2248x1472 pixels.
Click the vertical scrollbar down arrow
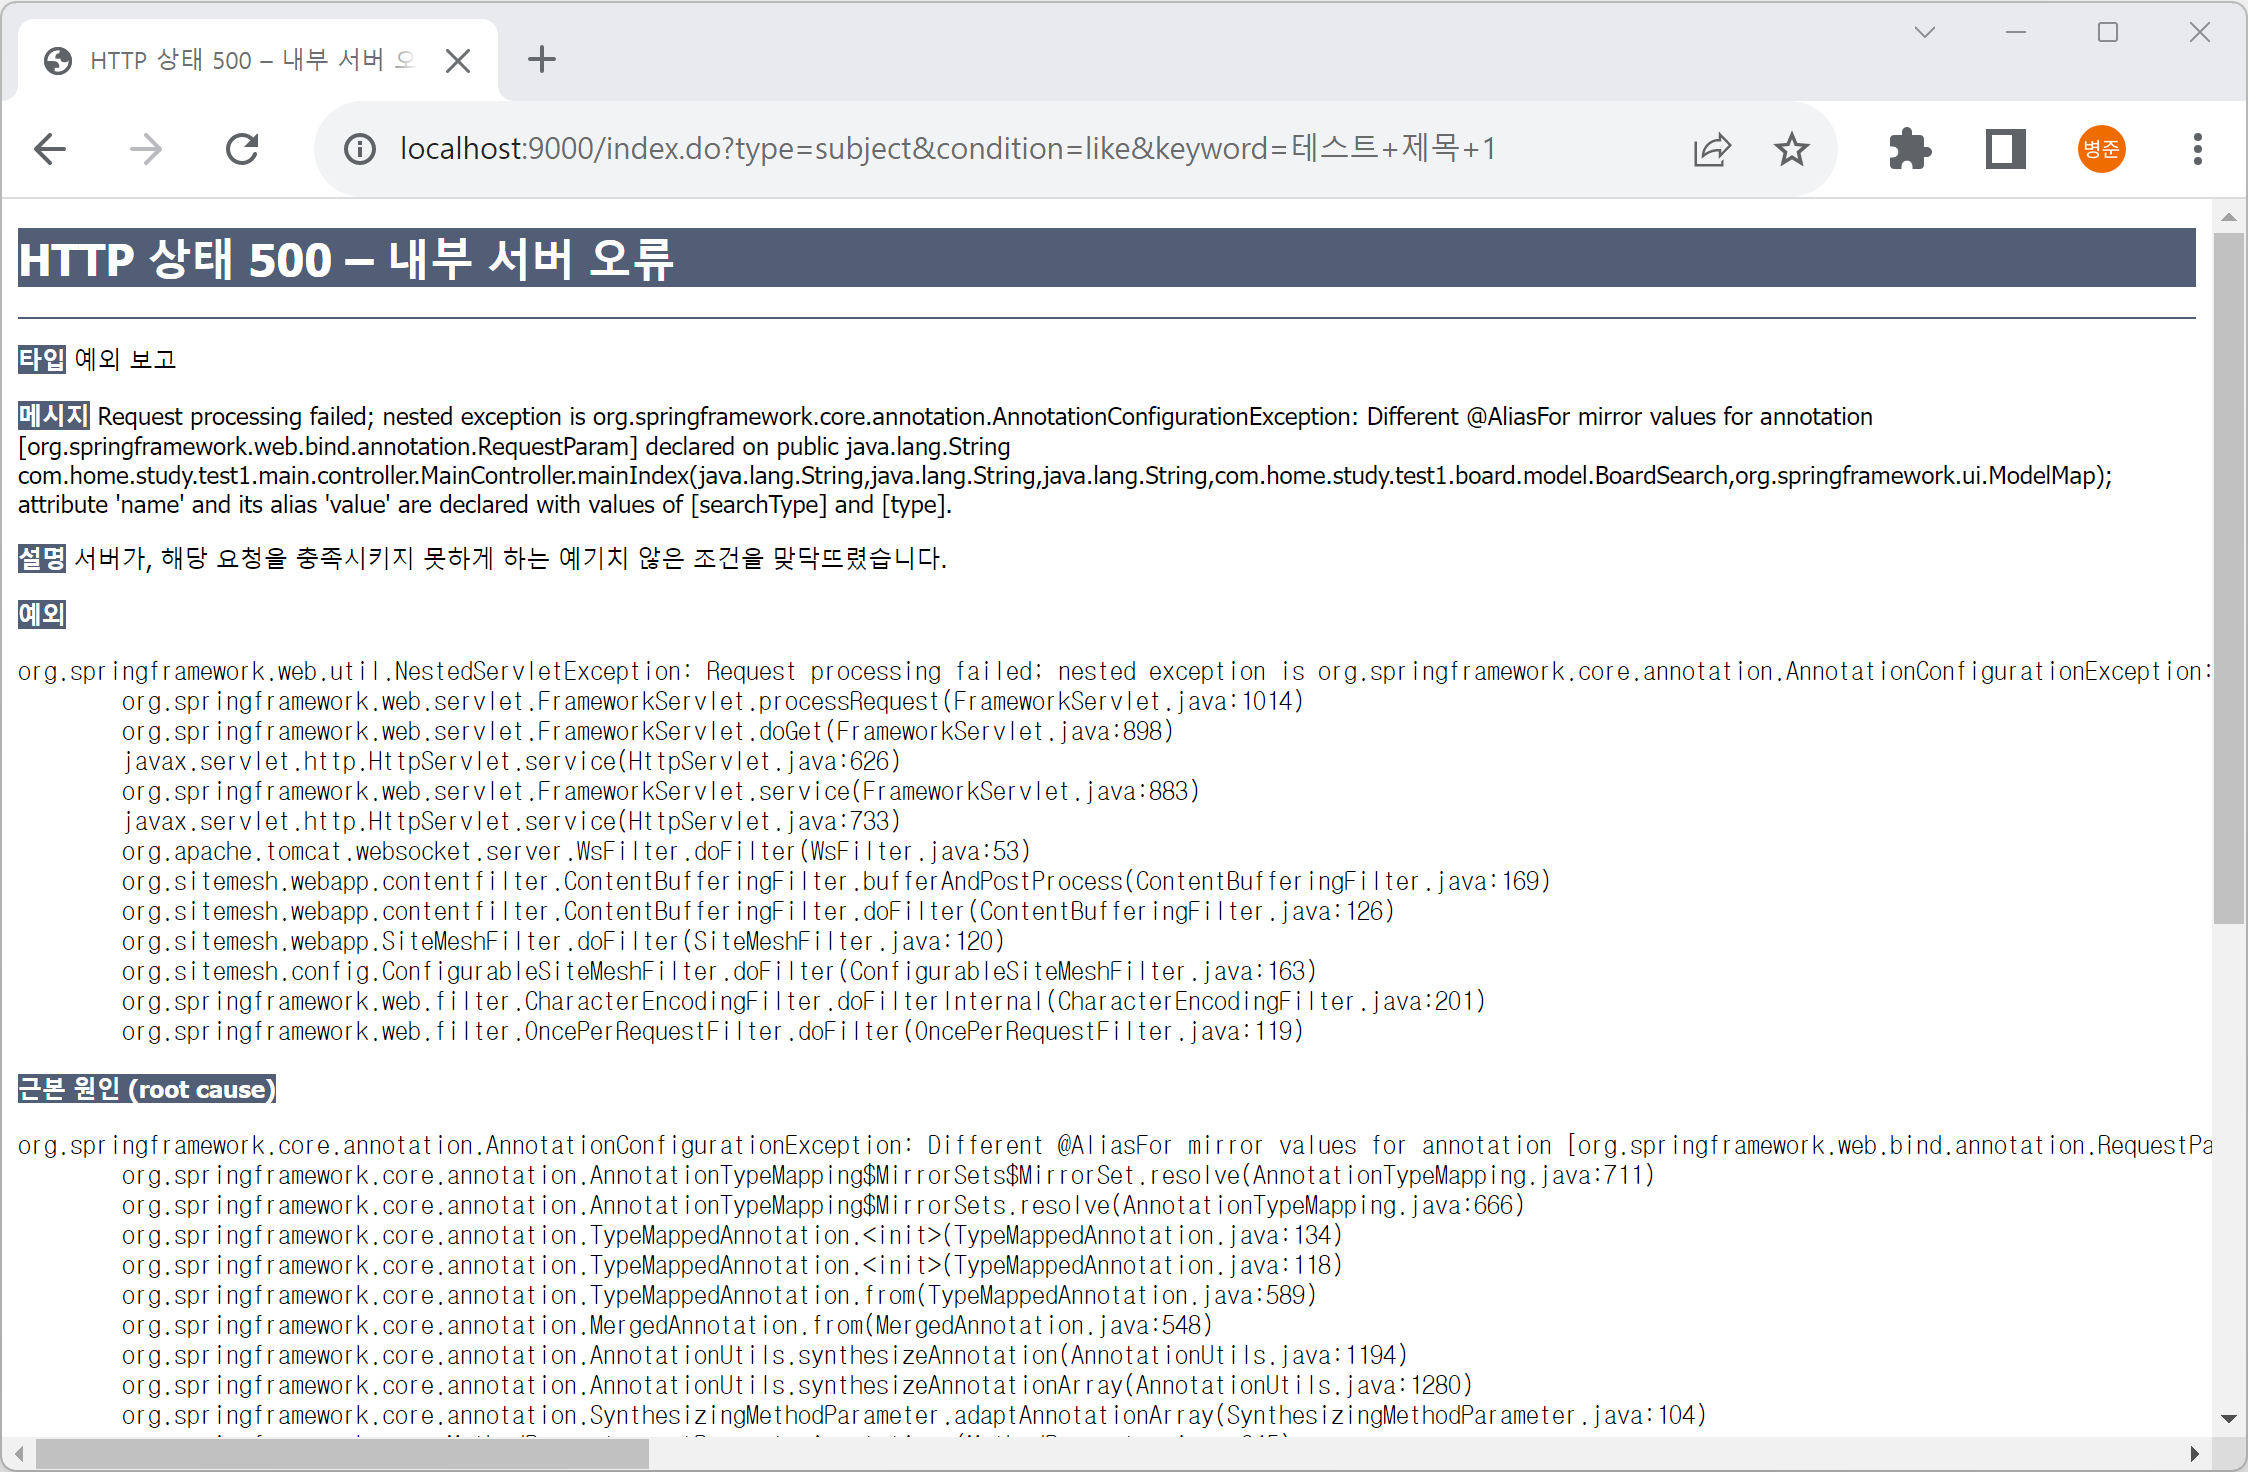[2228, 1418]
